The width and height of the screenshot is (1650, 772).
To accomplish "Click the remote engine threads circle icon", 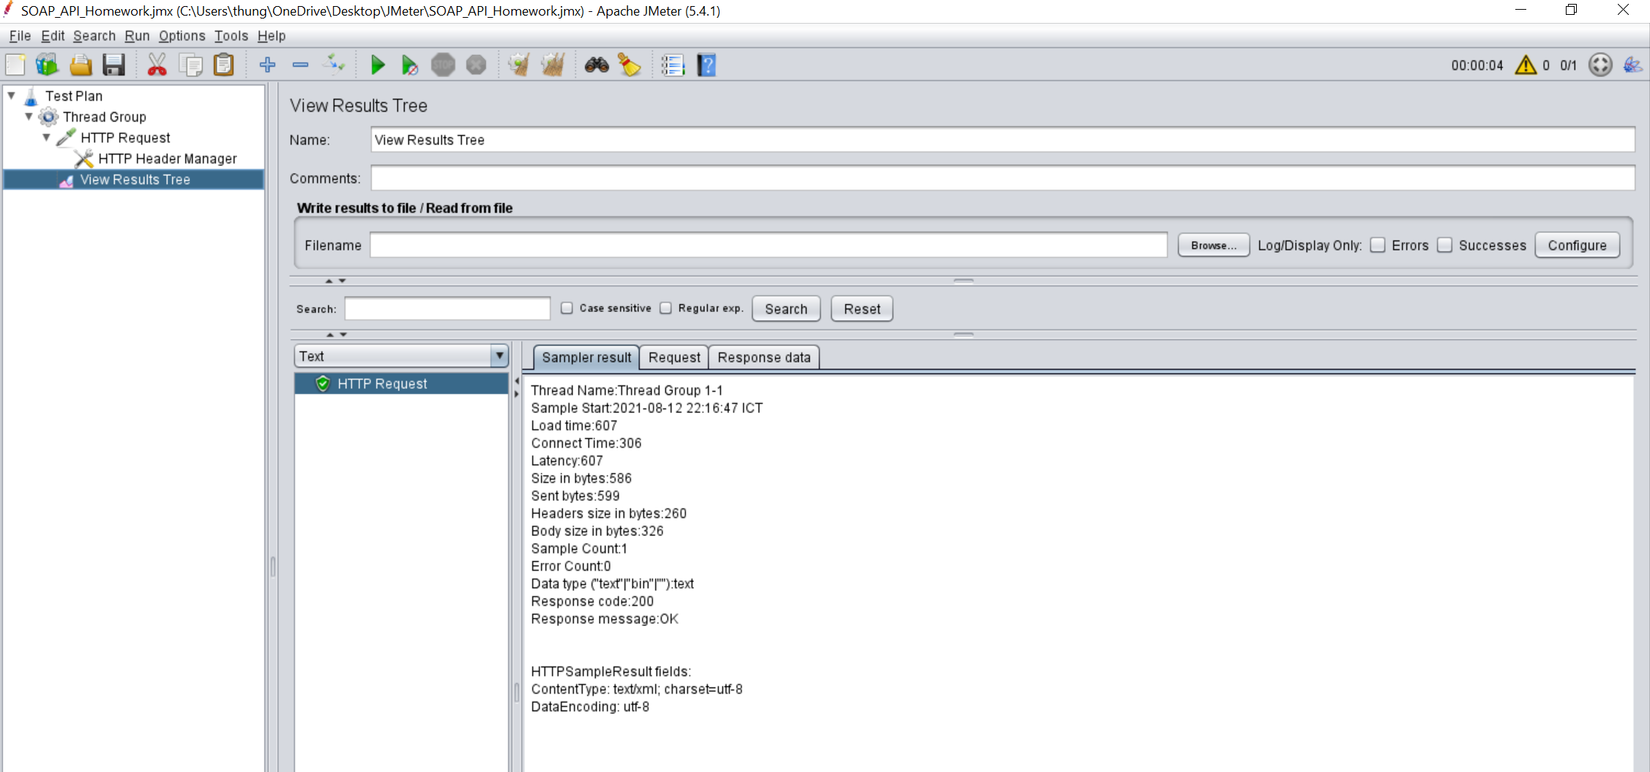I will (x=1600, y=65).
